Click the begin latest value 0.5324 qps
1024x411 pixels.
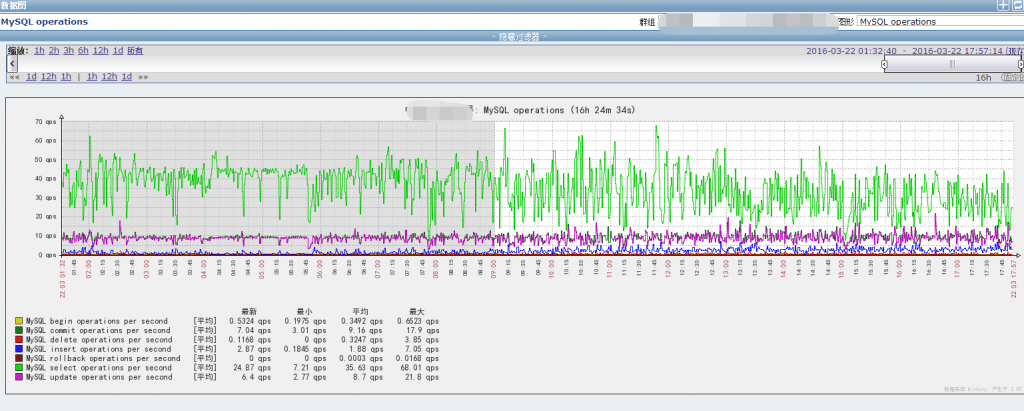(249, 321)
